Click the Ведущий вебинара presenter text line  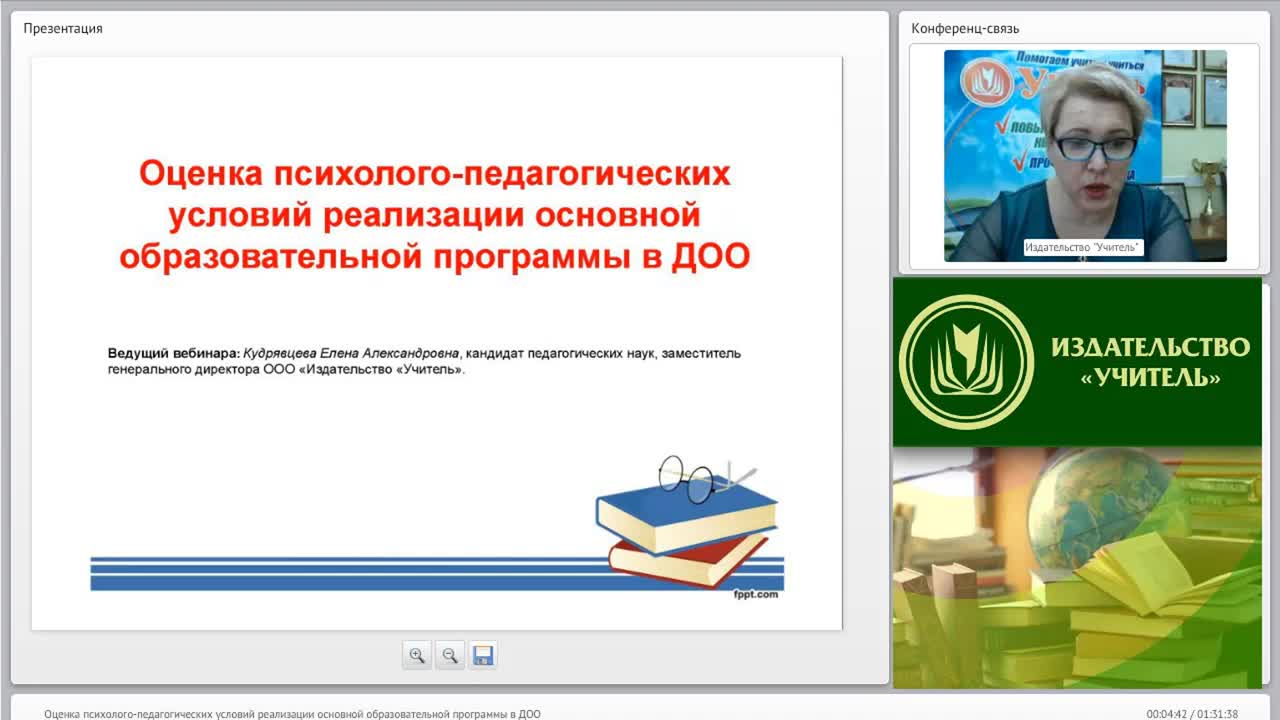[424, 361]
